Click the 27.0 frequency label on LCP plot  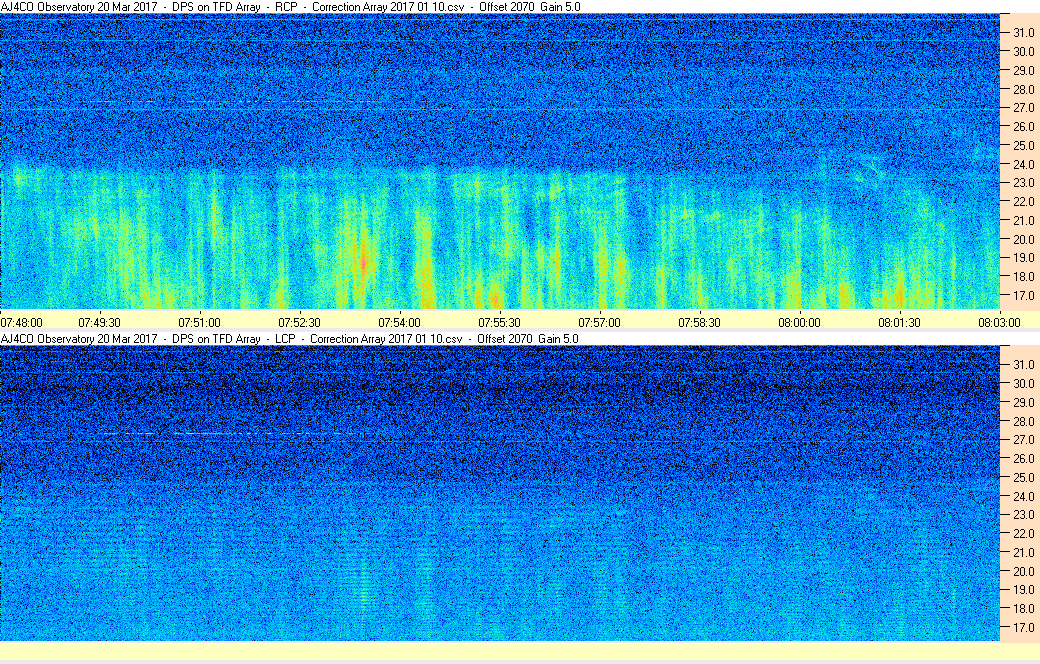[1023, 440]
